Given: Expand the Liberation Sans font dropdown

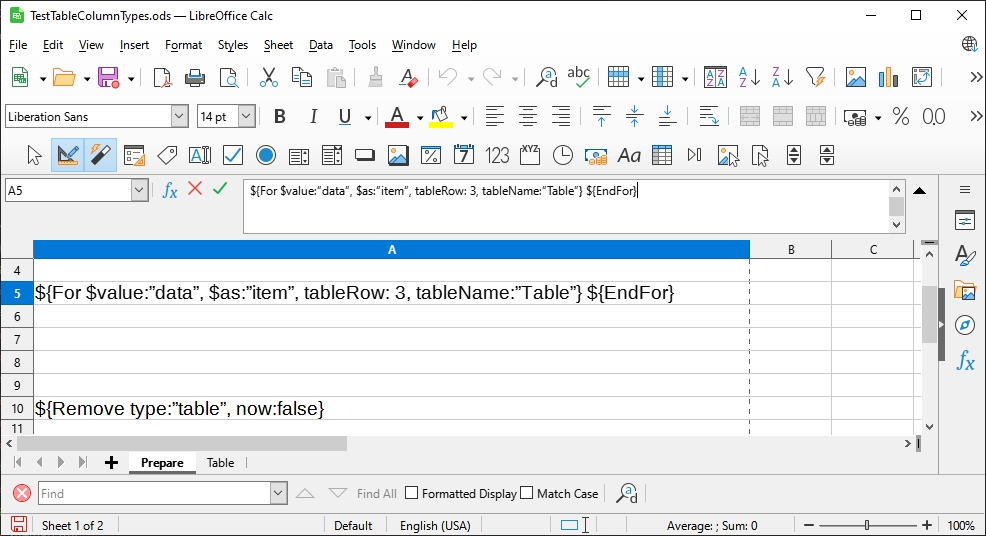Looking at the screenshot, I should click(179, 117).
